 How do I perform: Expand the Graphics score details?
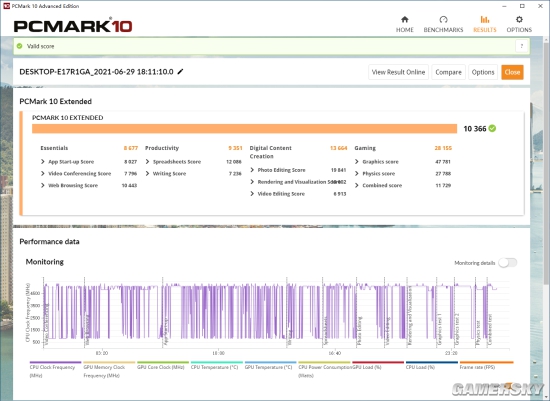pyautogui.click(x=403, y=162)
